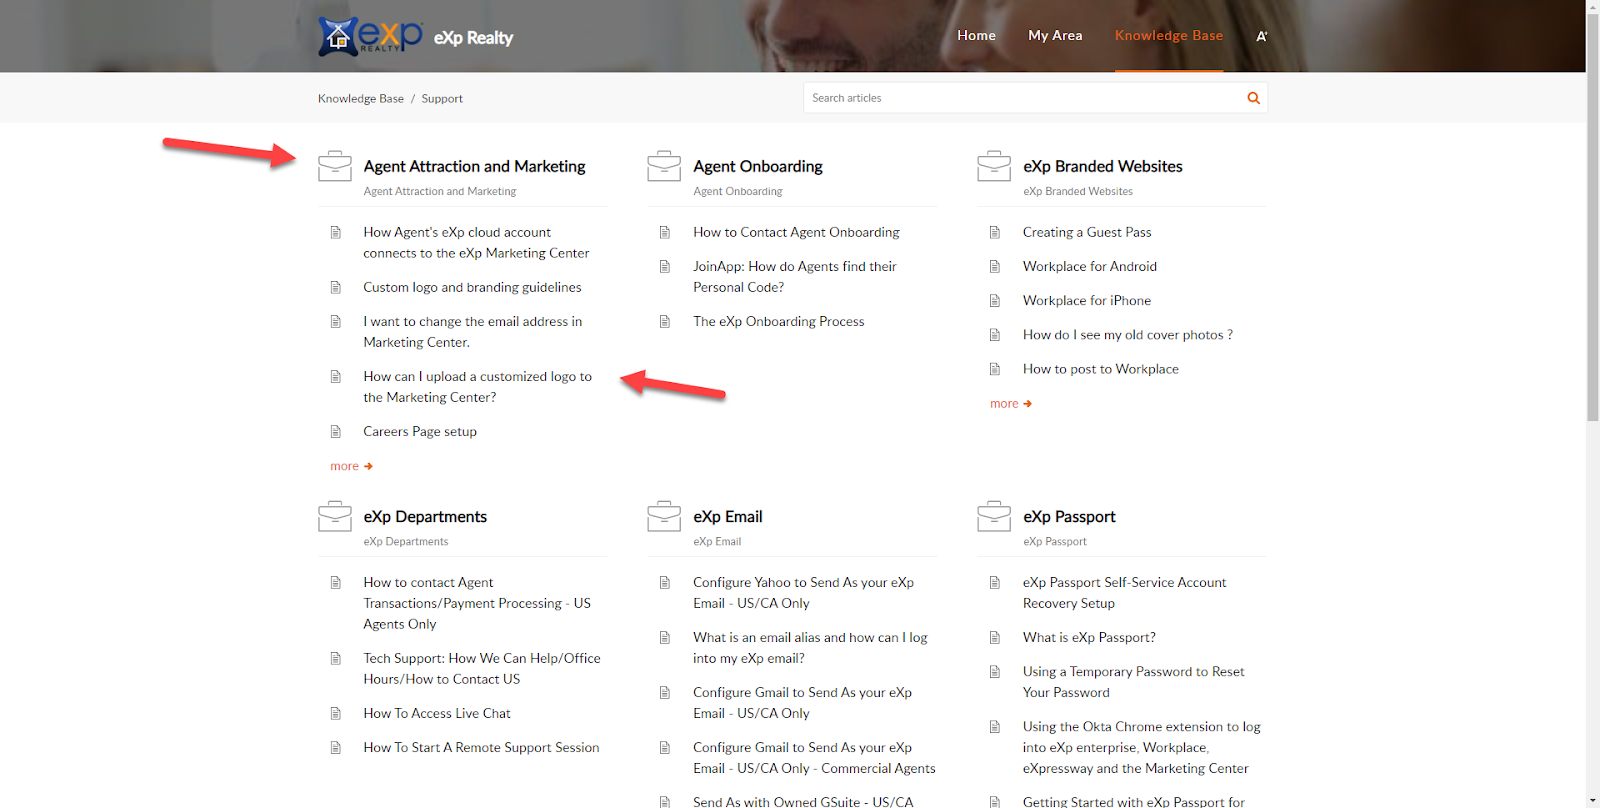The height and width of the screenshot is (808, 1600).
Task: Open Workplace for Android article
Action: 1090,266
